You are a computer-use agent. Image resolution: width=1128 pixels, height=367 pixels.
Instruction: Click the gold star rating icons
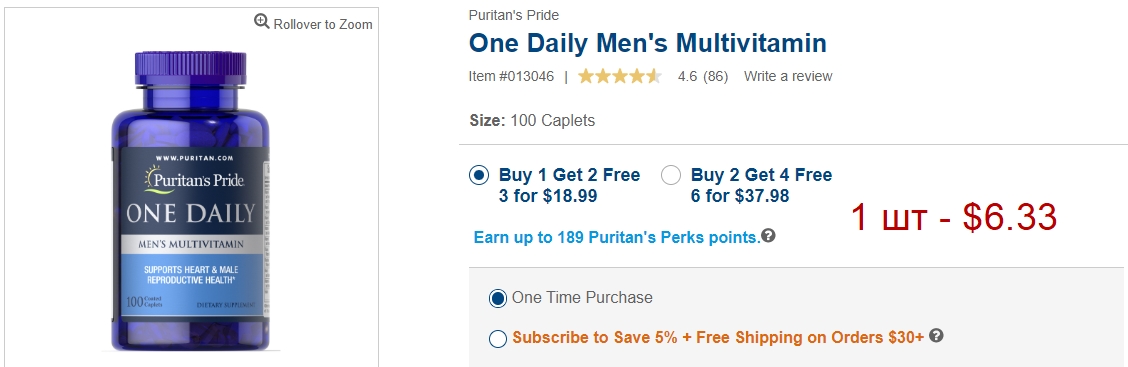point(620,76)
